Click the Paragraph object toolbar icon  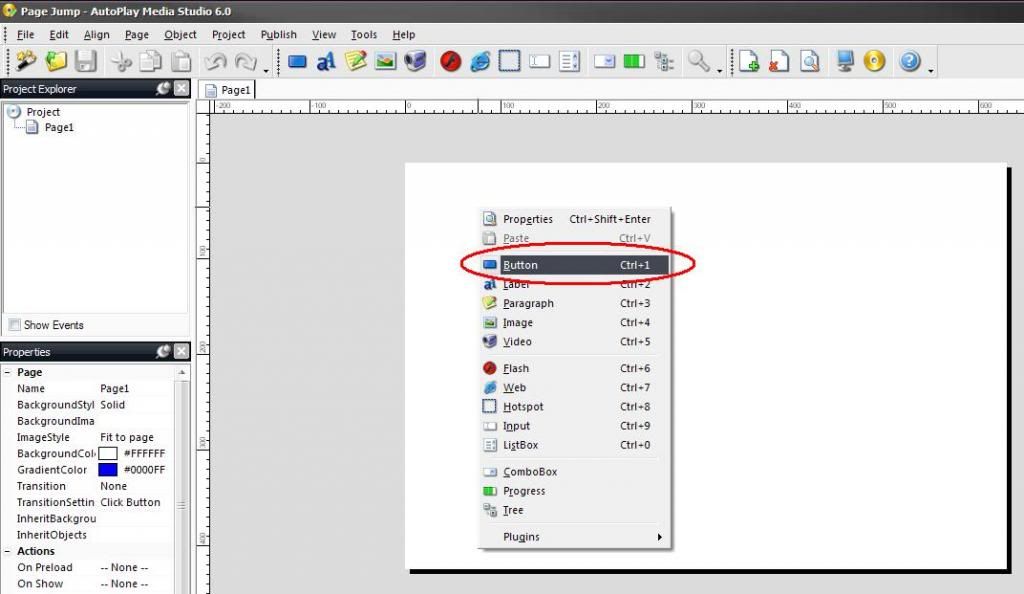click(356, 62)
